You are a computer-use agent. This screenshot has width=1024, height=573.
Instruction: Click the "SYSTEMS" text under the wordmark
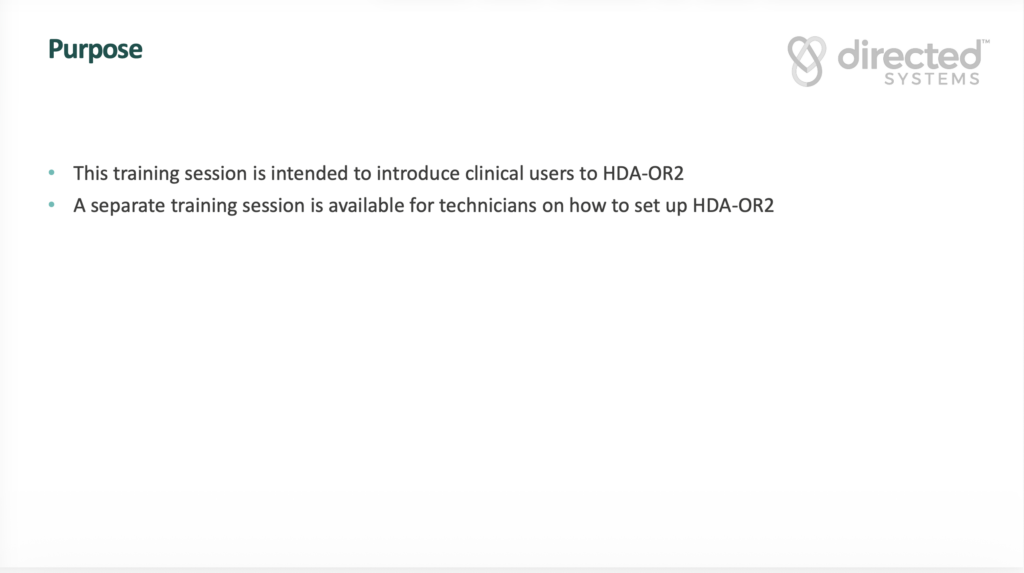point(932,79)
